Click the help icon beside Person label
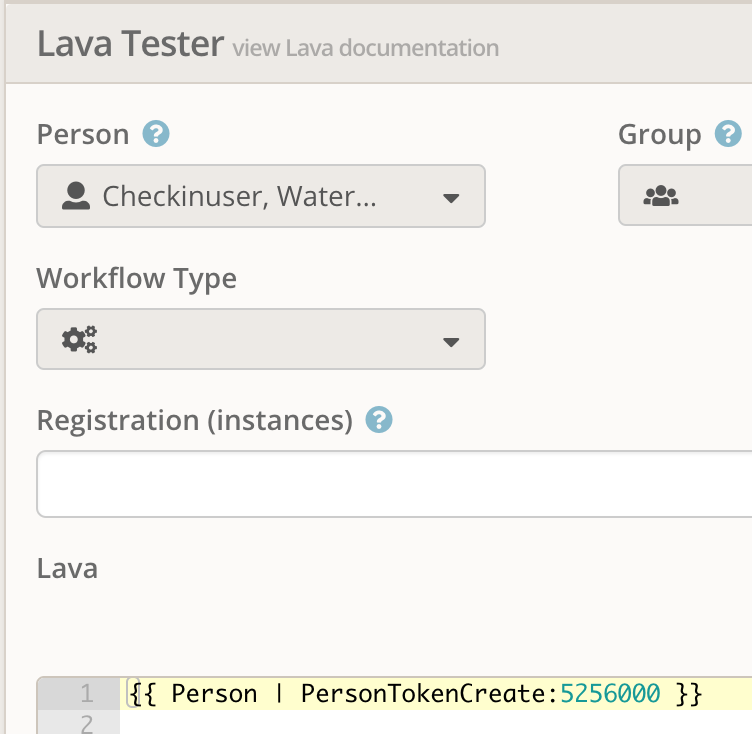 pyautogui.click(x=156, y=134)
